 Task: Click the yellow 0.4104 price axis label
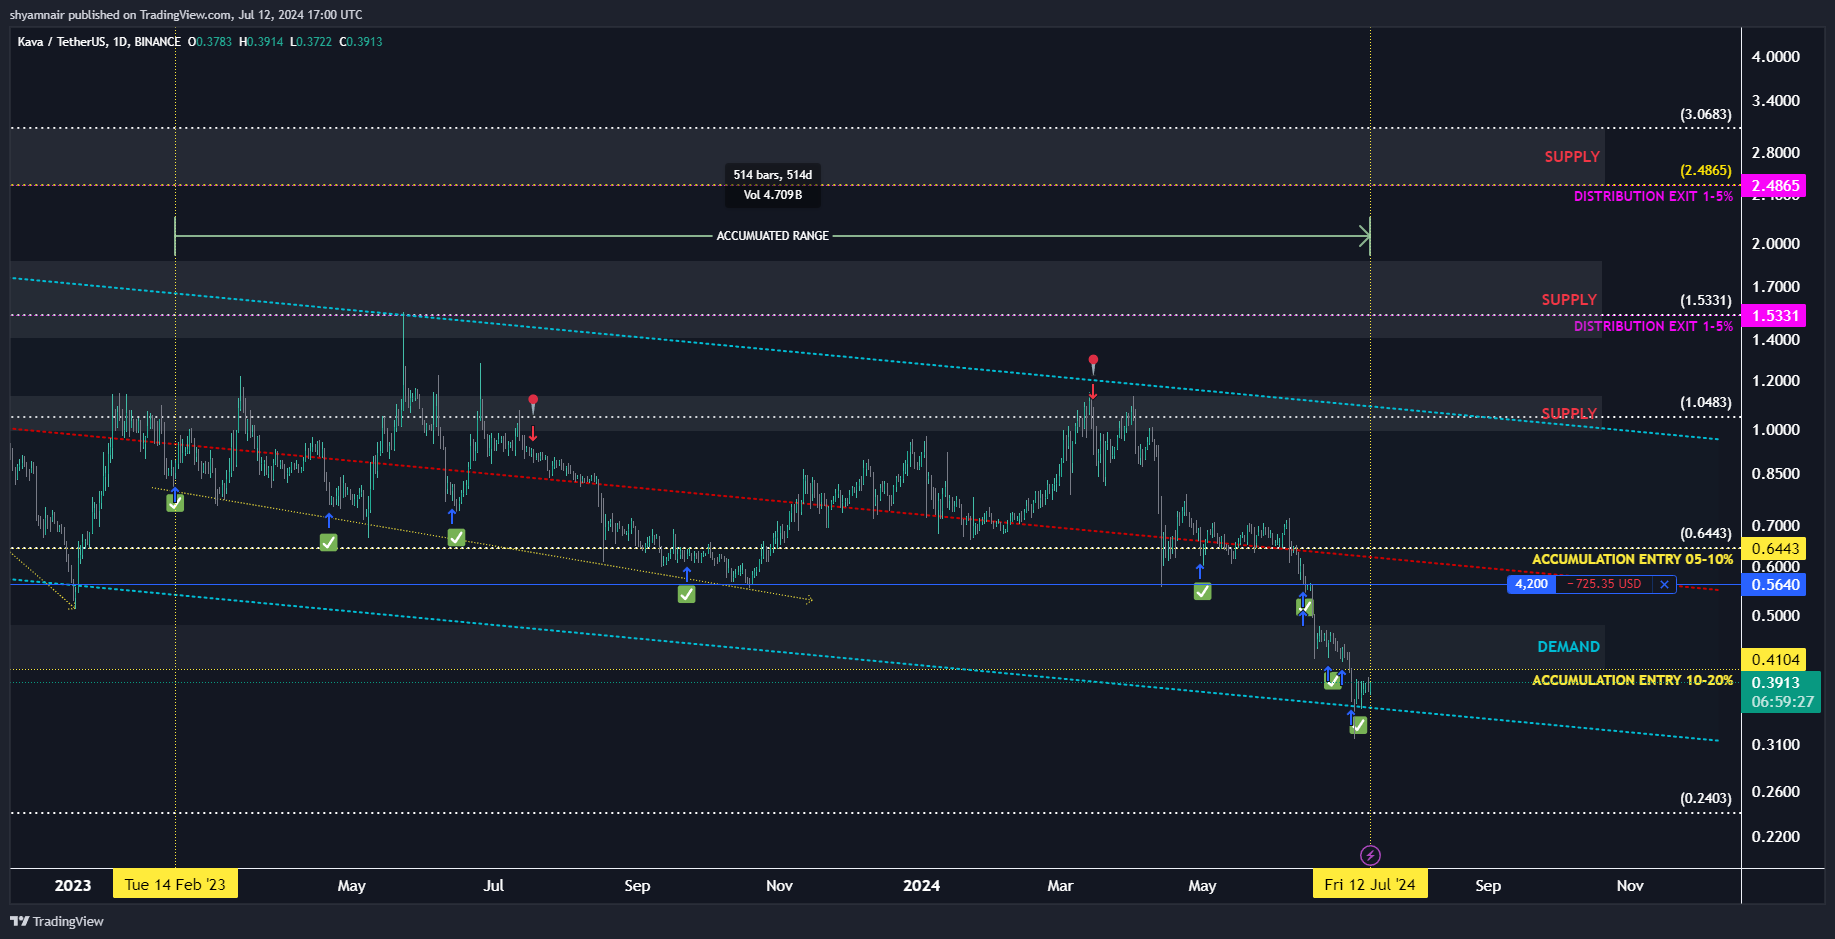click(x=1773, y=659)
